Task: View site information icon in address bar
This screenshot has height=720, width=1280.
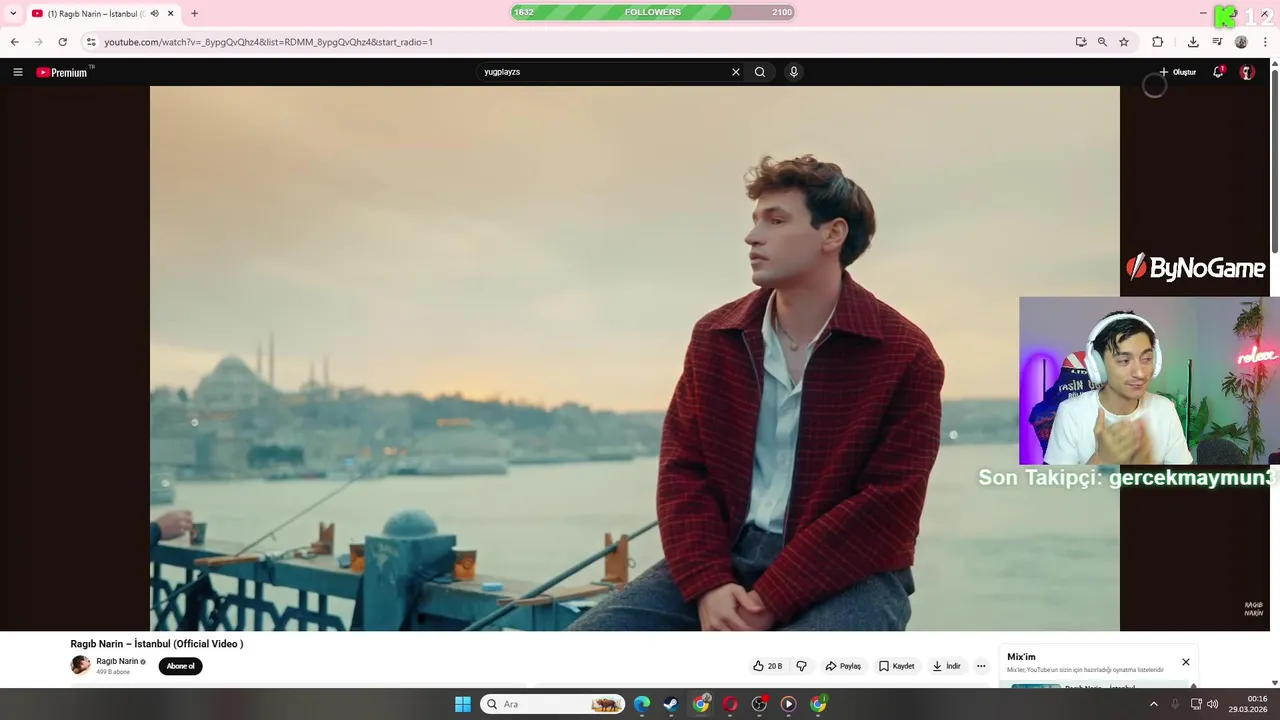Action: click(91, 42)
